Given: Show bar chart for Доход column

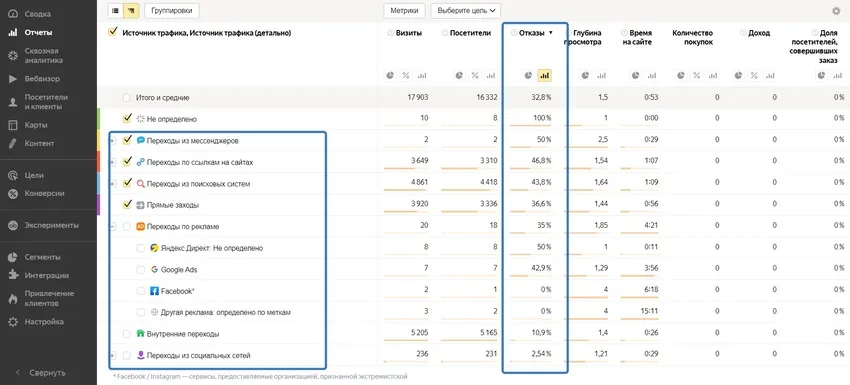Looking at the screenshot, I should (x=769, y=75).
